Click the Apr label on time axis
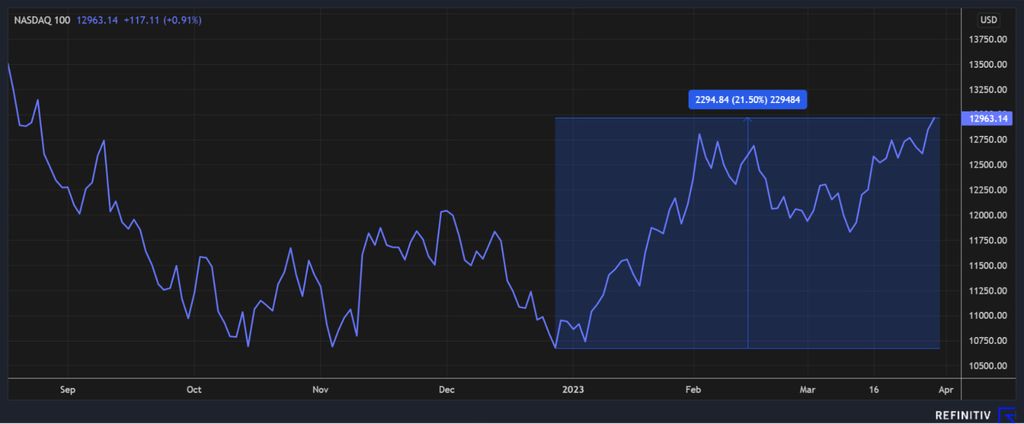 pos(946,389)
